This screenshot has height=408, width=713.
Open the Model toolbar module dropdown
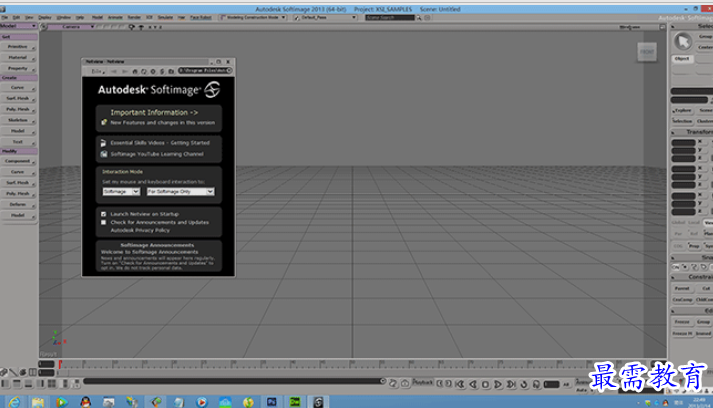click(19, 26)
